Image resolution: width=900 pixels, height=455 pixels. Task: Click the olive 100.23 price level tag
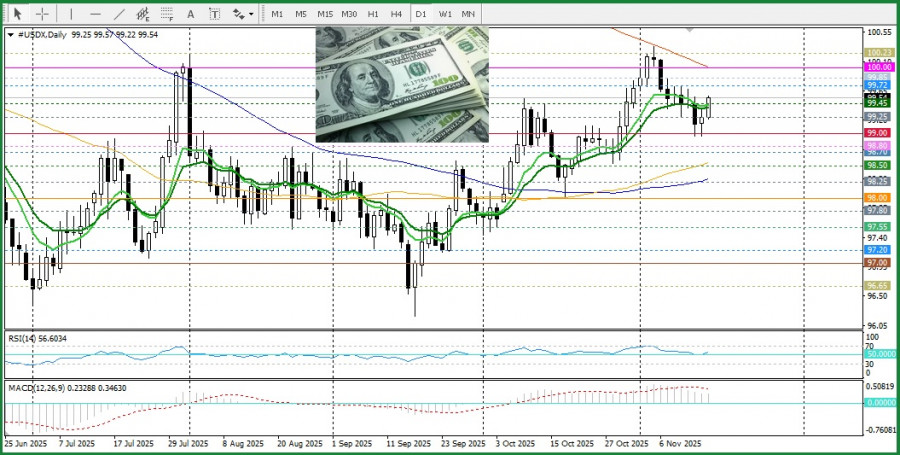pyautogui.click(x=878, y=53)
